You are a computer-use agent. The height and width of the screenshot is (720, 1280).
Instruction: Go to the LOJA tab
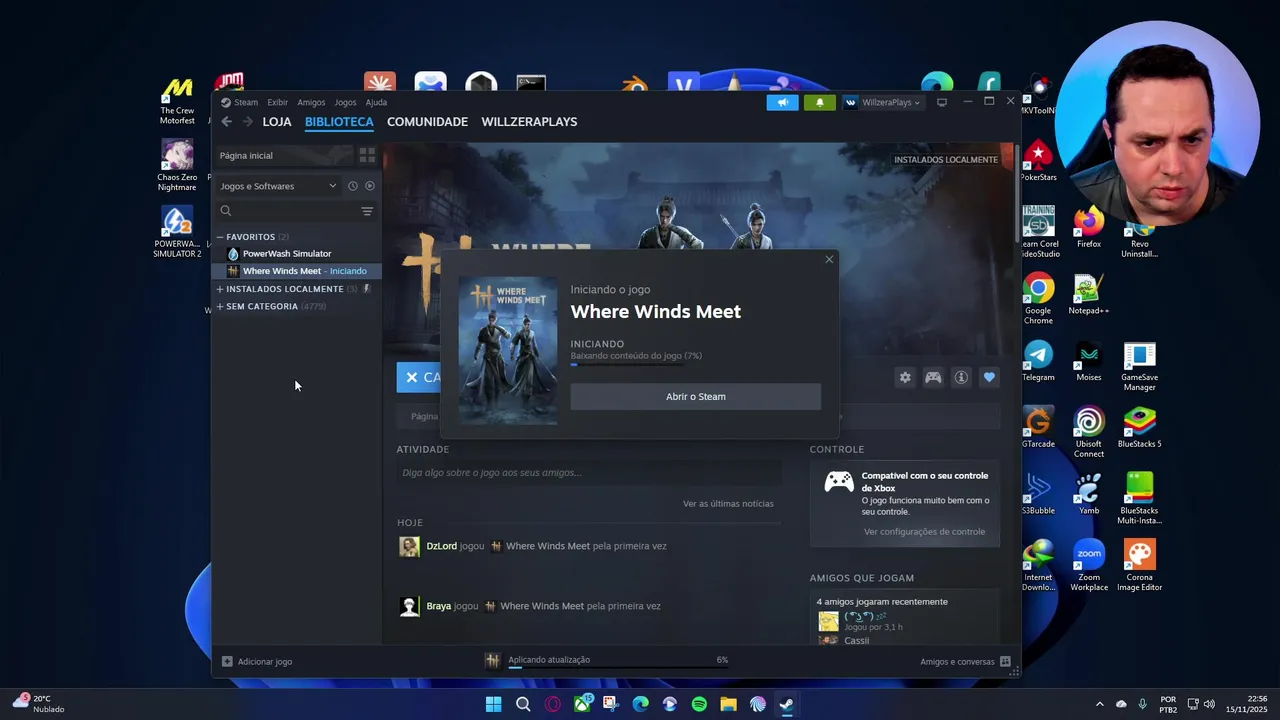277,122
